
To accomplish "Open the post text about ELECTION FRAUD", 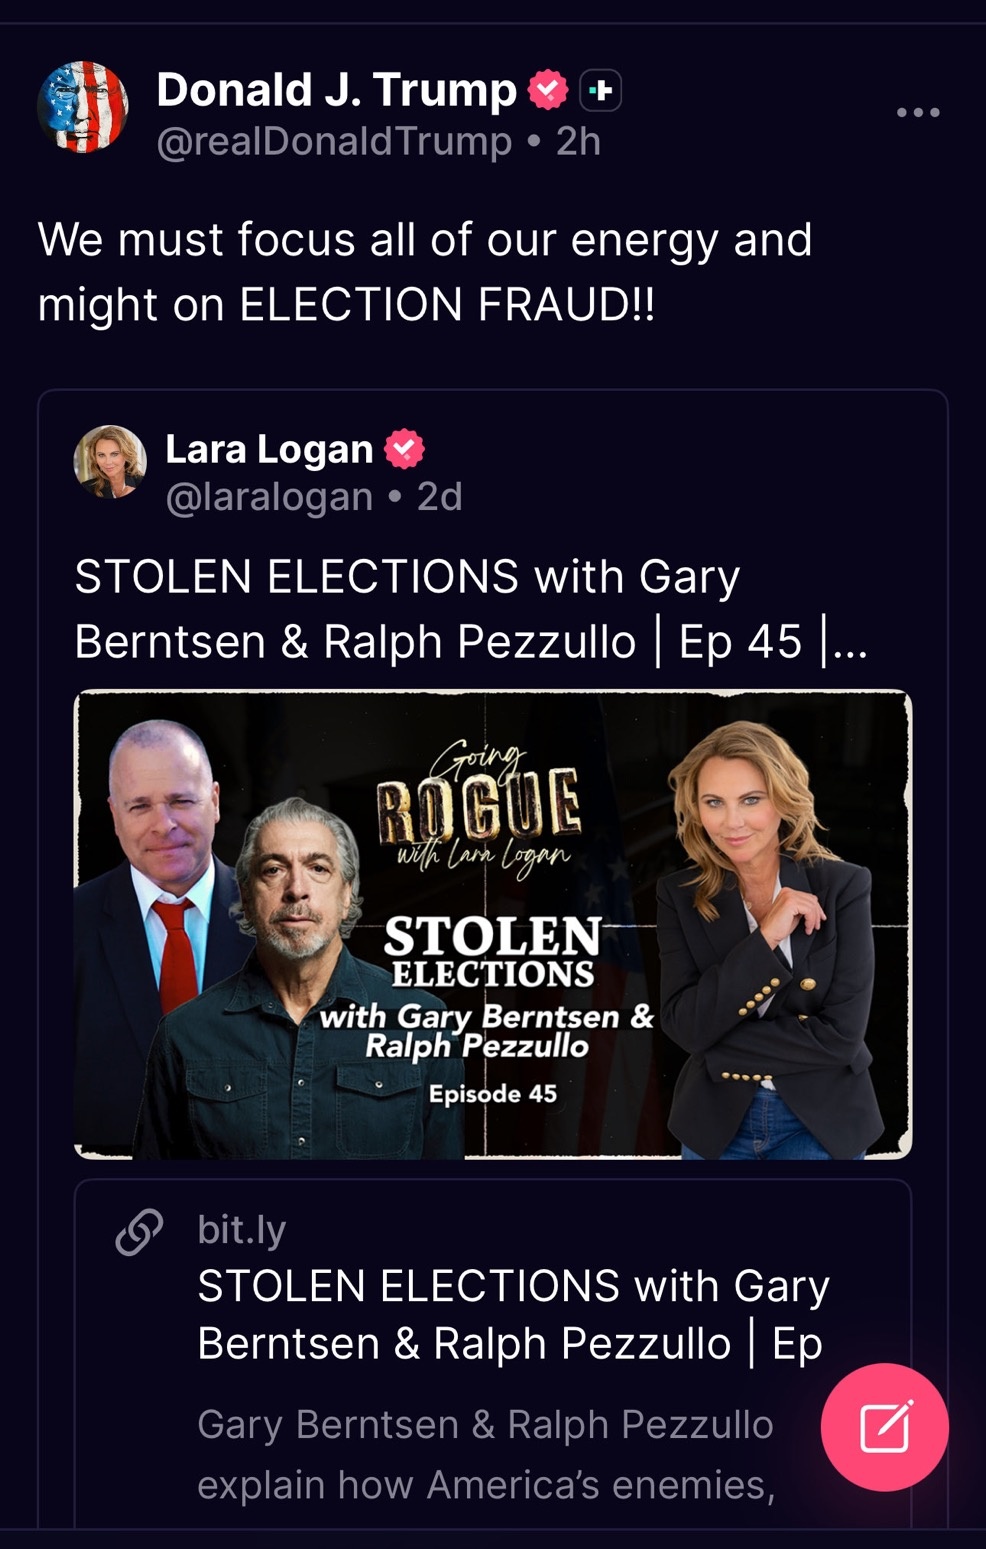I will point(425,271).
